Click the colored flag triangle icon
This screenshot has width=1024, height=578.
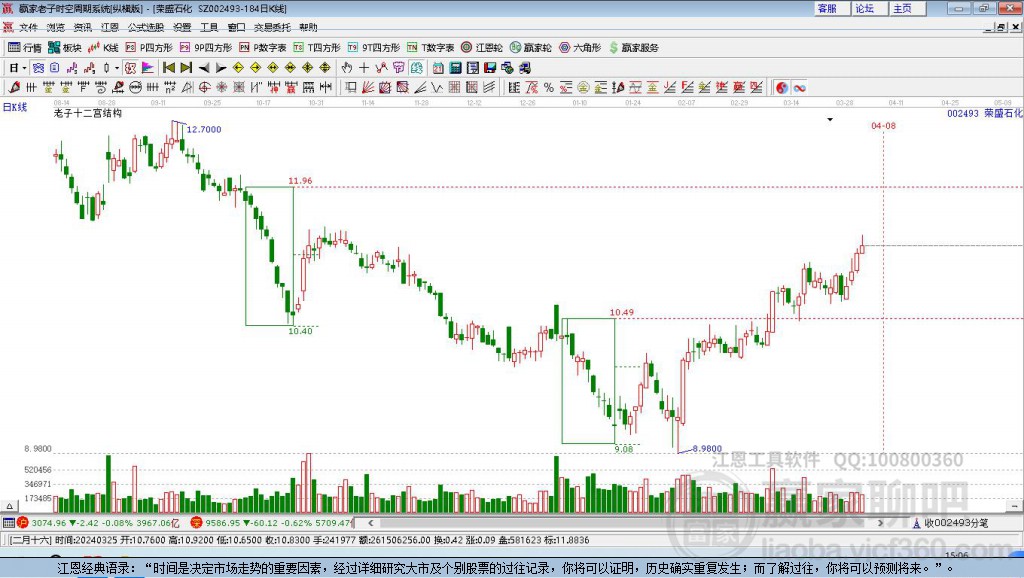[x=148, y=68]
